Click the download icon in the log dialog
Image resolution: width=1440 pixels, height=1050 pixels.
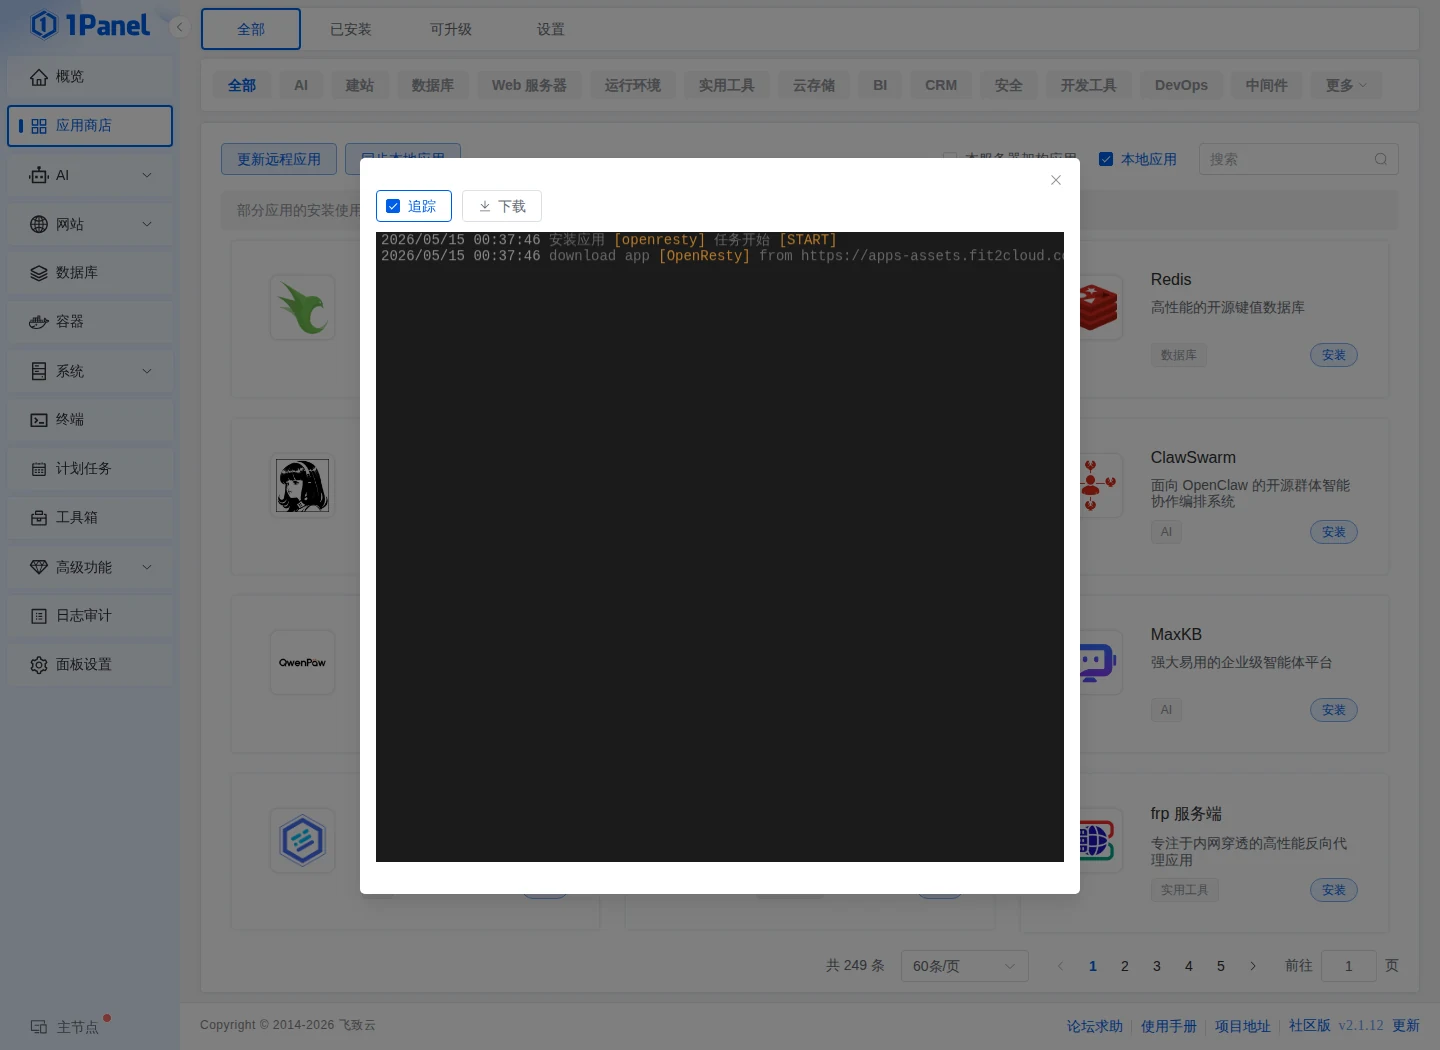[x=485, y=206]
